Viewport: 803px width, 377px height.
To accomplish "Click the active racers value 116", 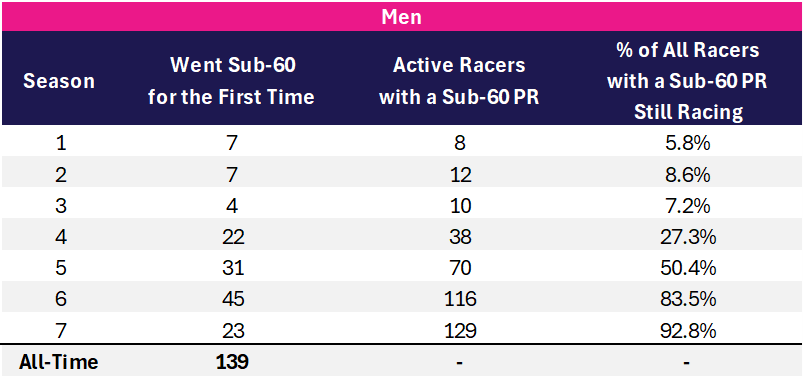I will point(459,300).
